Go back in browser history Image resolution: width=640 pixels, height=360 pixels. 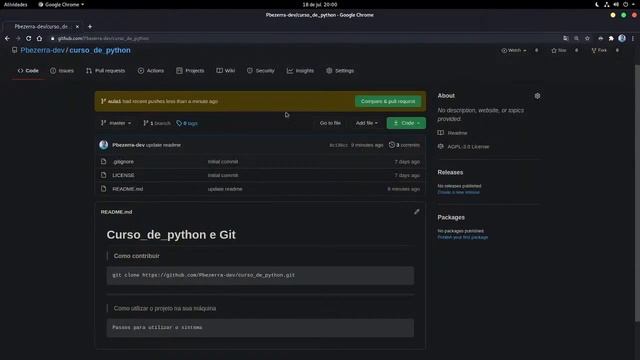coord(7,38)
